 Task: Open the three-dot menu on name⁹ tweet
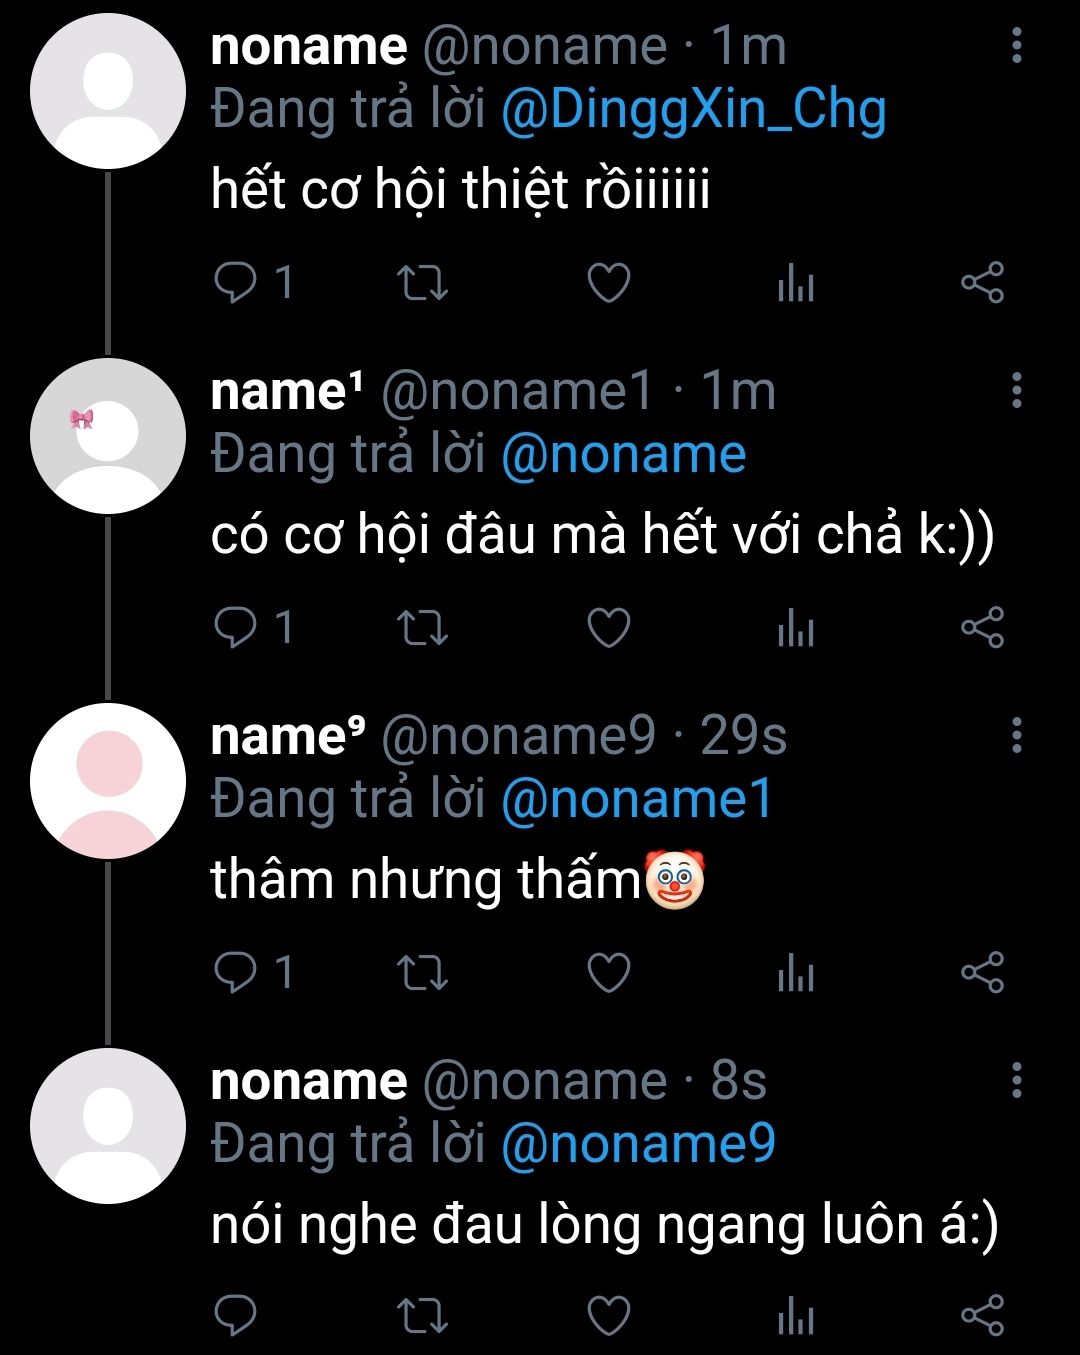coord(1017,735)
